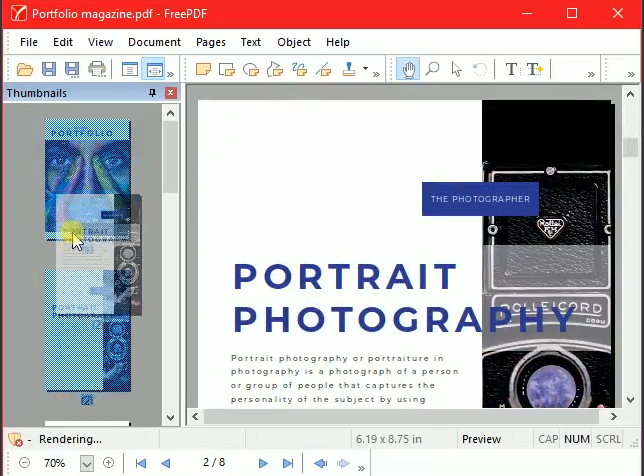Screen dimensions: 644x476
Task: Open the zoom level dropdown
Action: pyautogui.click(x=87, y=463)
